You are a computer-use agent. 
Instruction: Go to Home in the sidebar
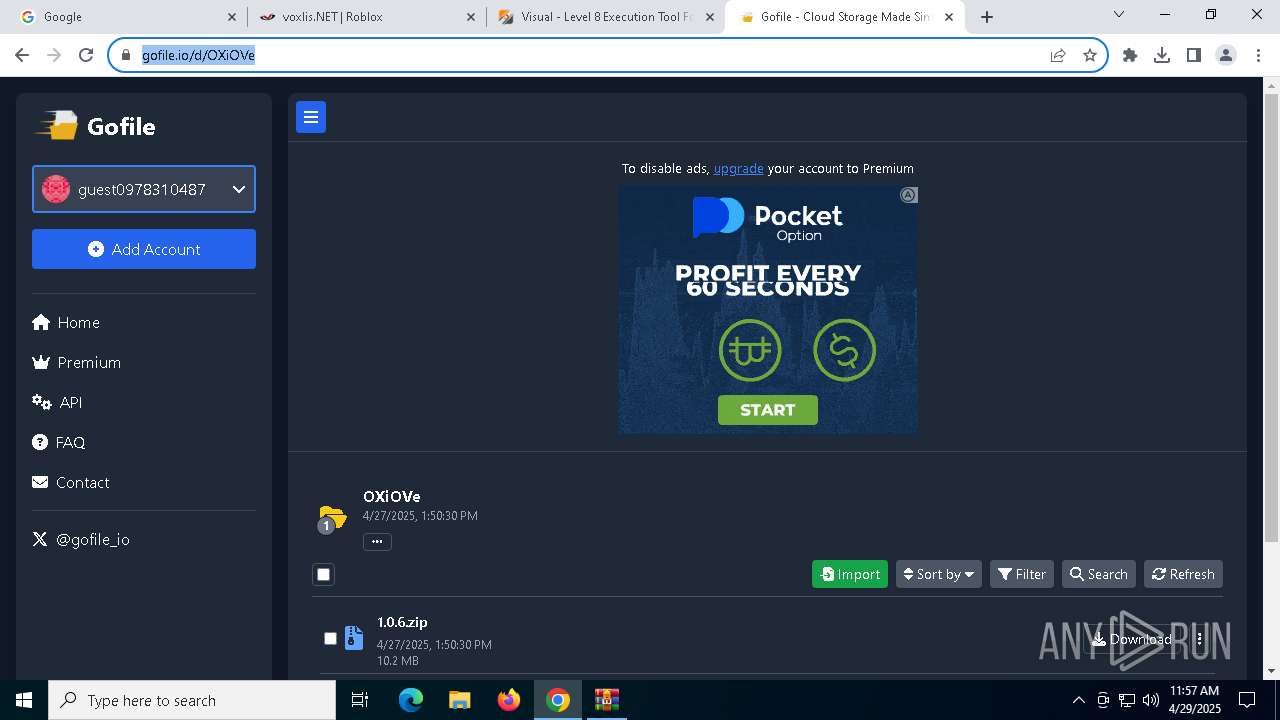(x=66, y=322)
